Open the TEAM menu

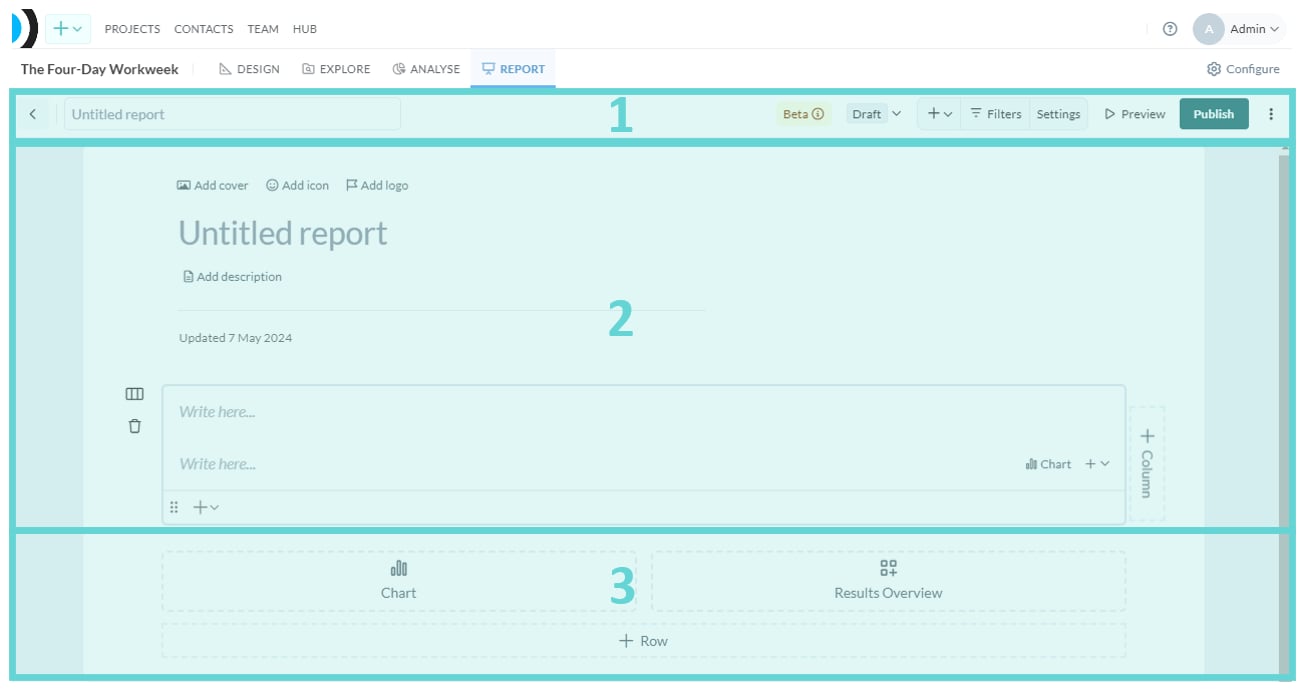pos(263,29)
